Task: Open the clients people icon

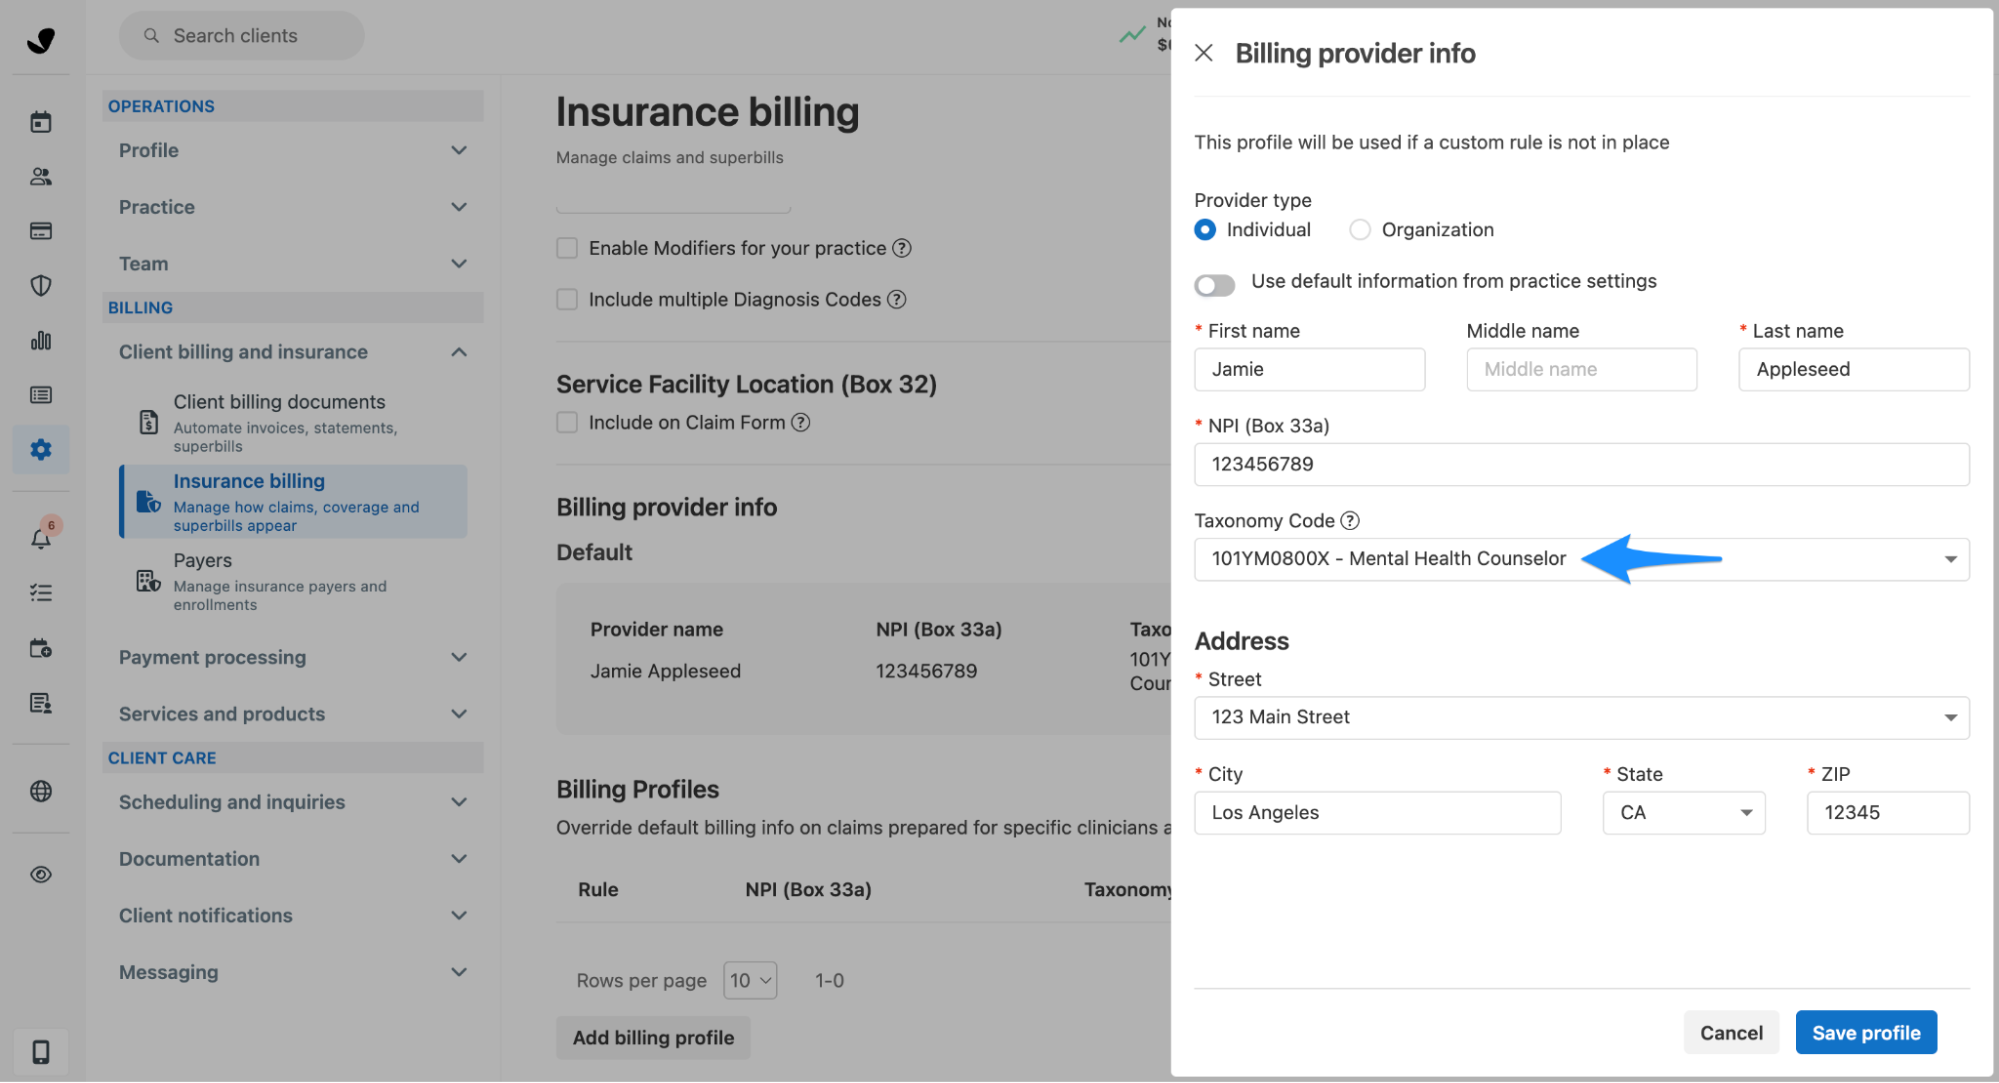Action: [41, 177]
